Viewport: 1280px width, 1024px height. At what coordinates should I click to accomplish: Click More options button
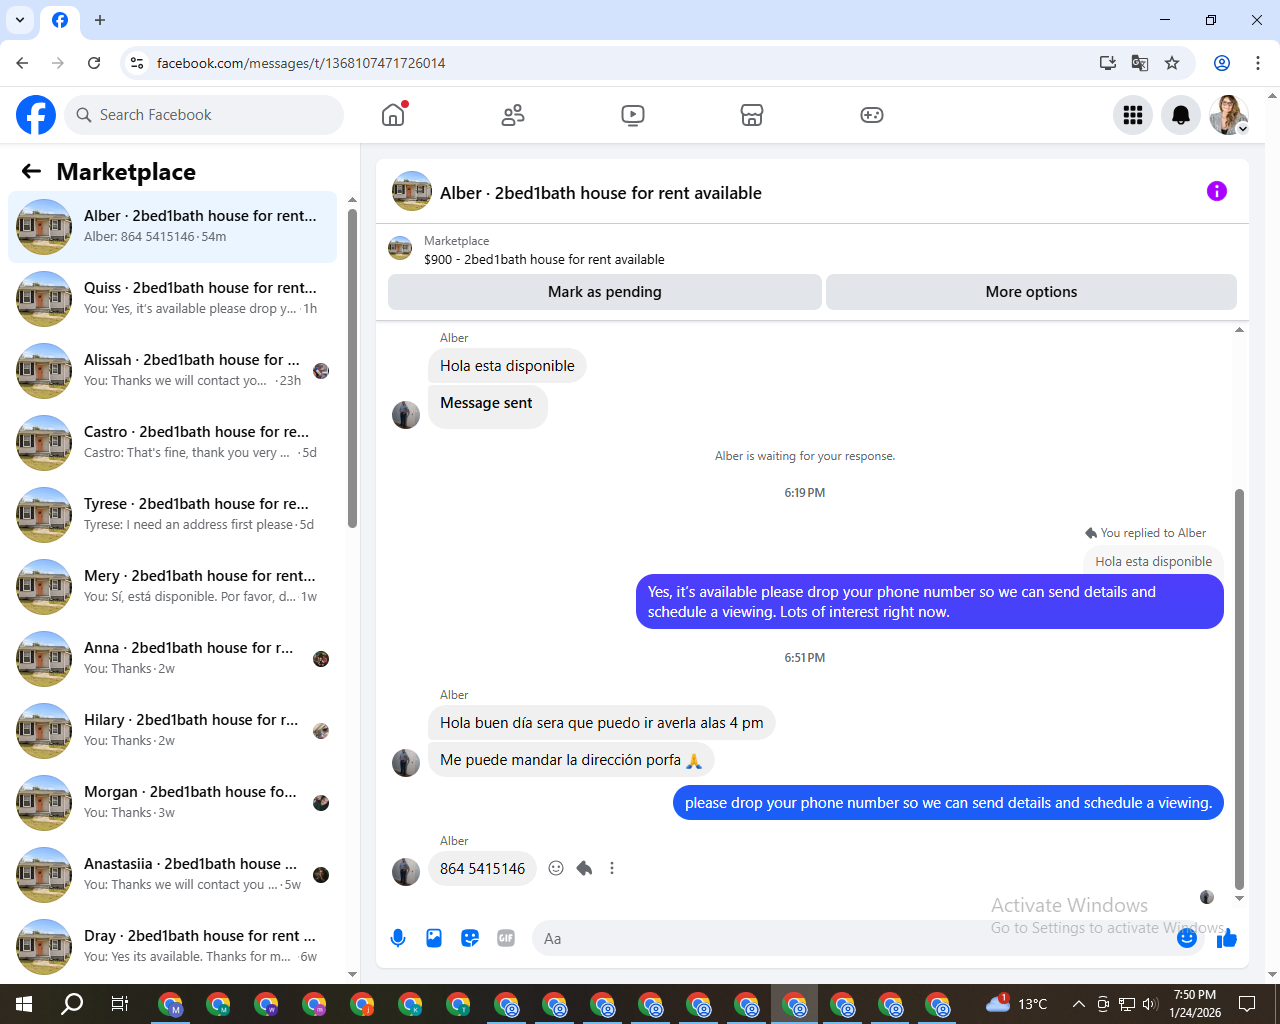pos(1031,292)
